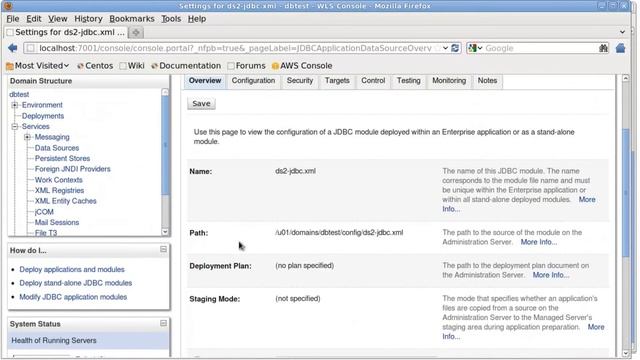Screen dimensions: 640x360
Task: Switch to the Notes tab
Action: (x=487, y=81)
